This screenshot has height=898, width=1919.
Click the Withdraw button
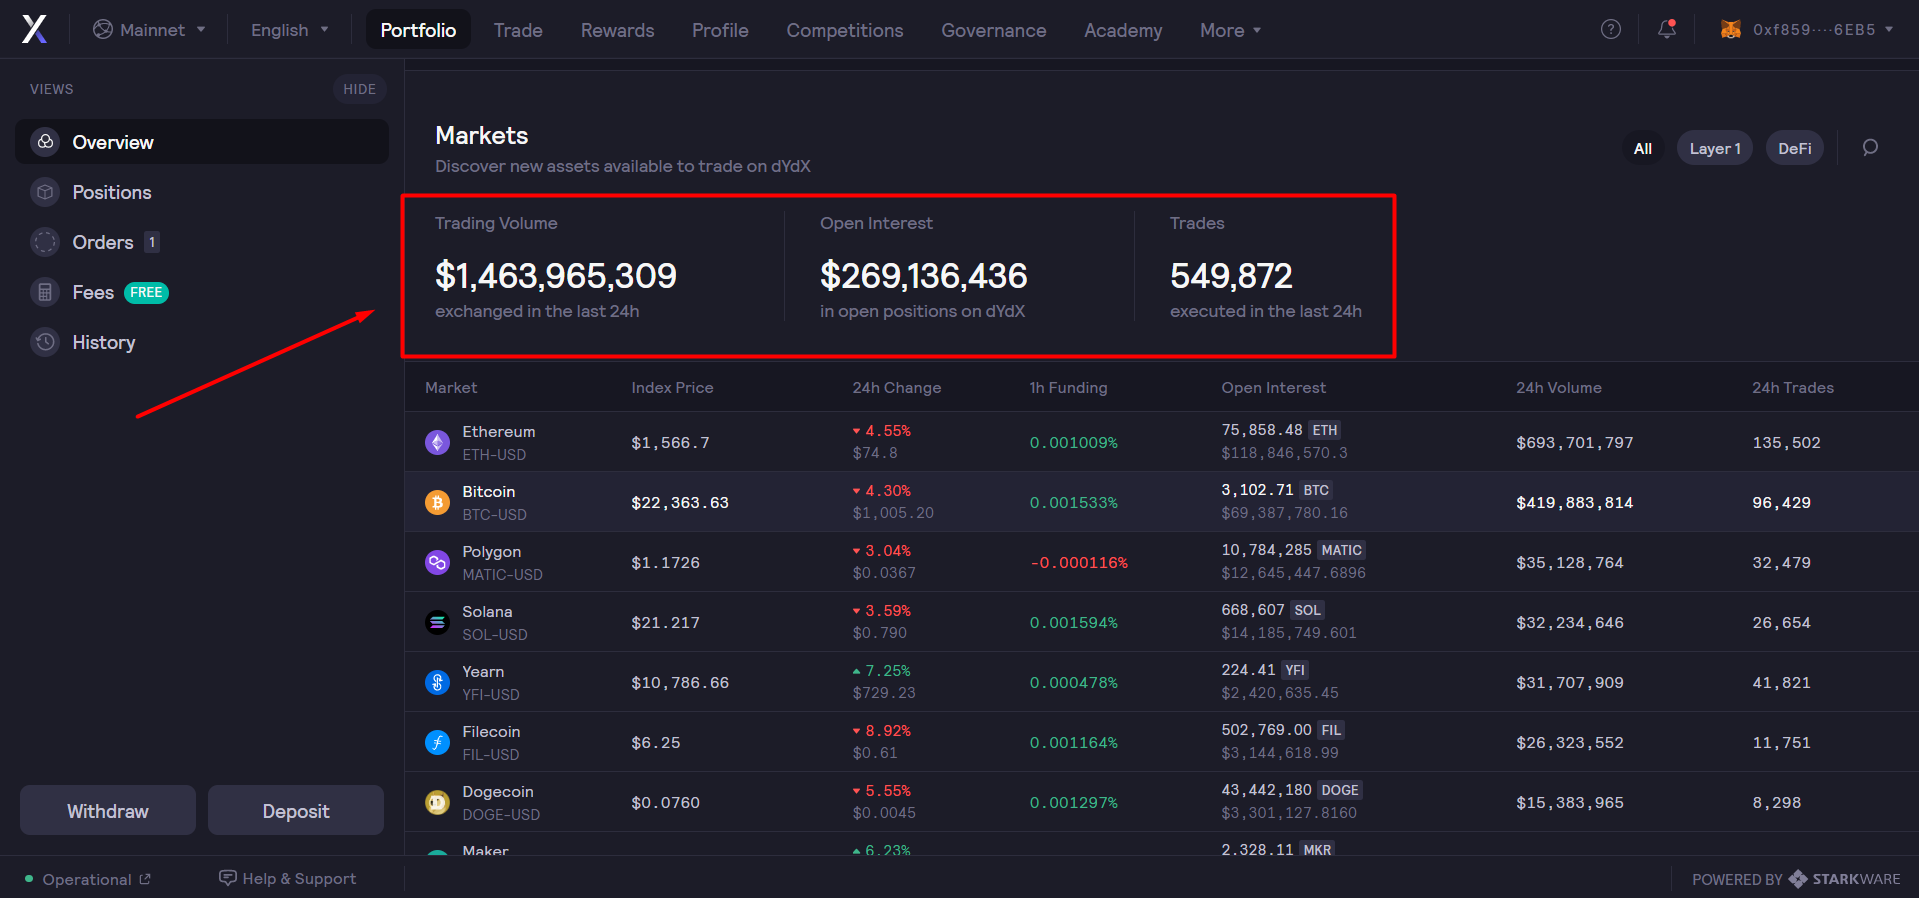(108, 810)
